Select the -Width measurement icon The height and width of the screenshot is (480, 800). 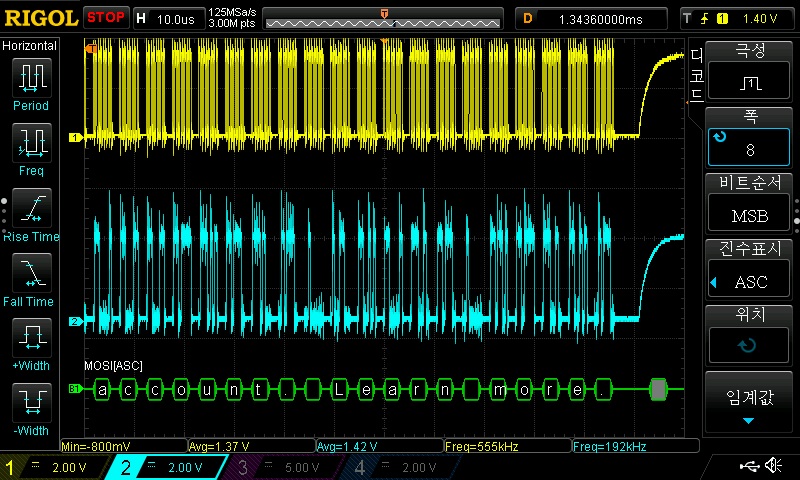[x=31, y=403]
